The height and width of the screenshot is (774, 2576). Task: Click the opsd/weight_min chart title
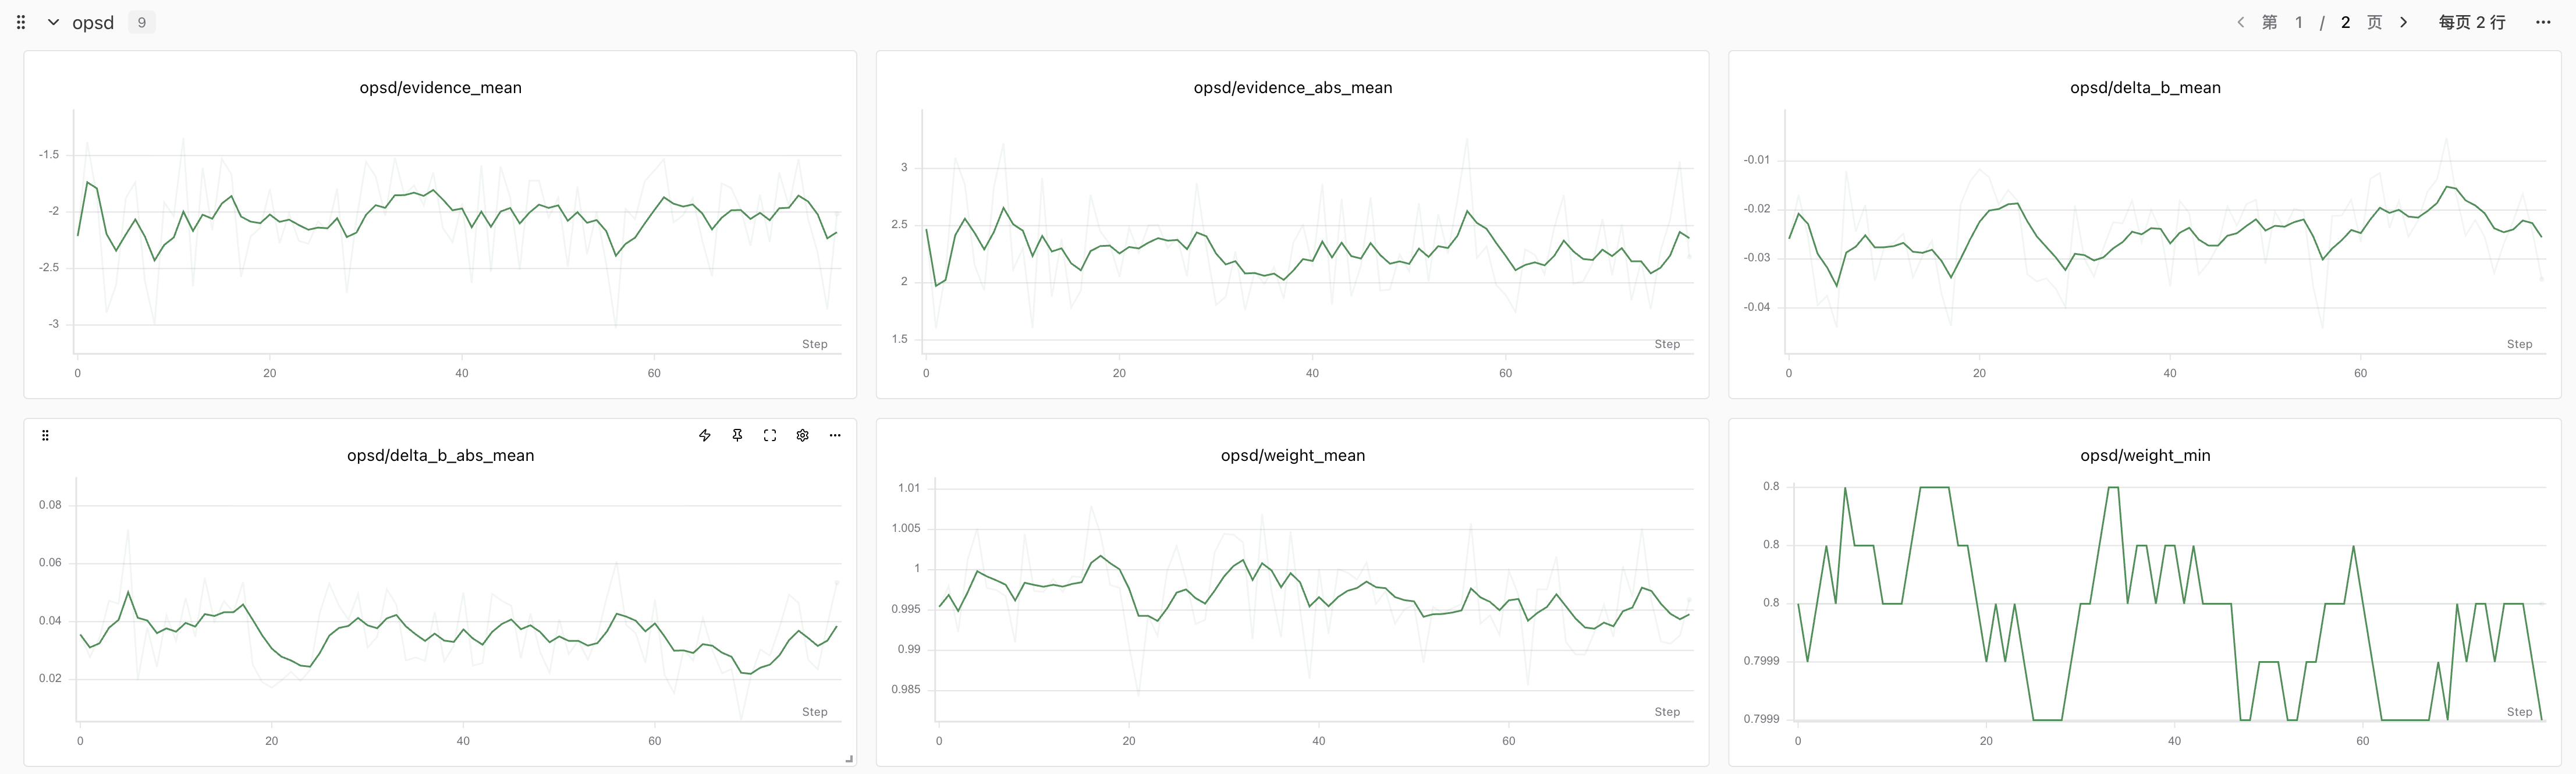pyautogui.click(x=2145, y=455)
